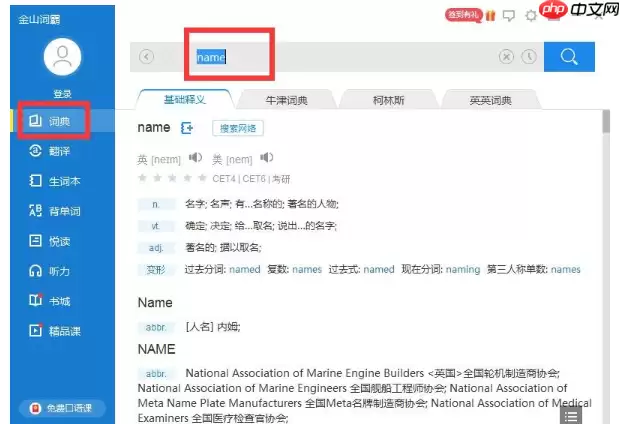Click the n. part-of-speech label
The width and height of the screenshot is (620, 424).
(x=156, y=204)
